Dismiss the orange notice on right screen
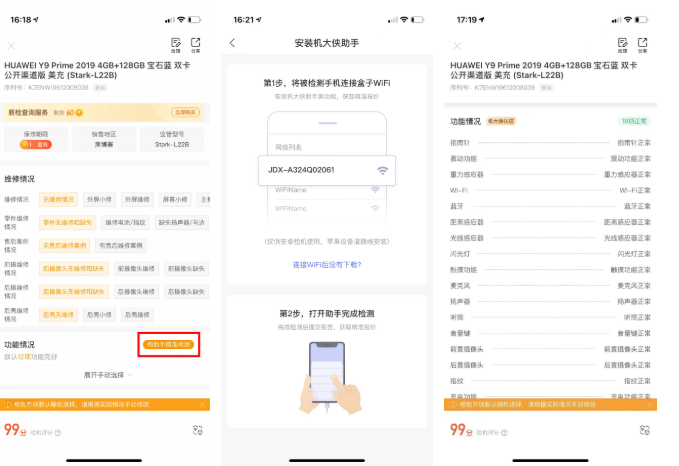Viewport: 679px width, 466px height. pos(649,404)
